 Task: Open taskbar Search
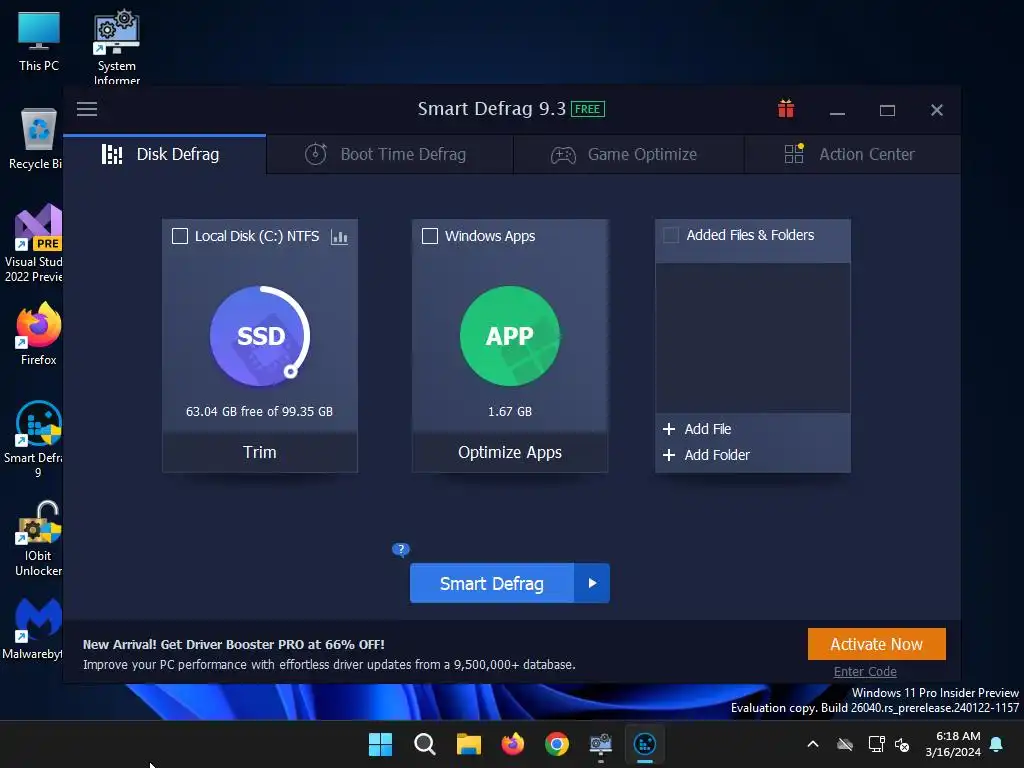pos(424,744)
